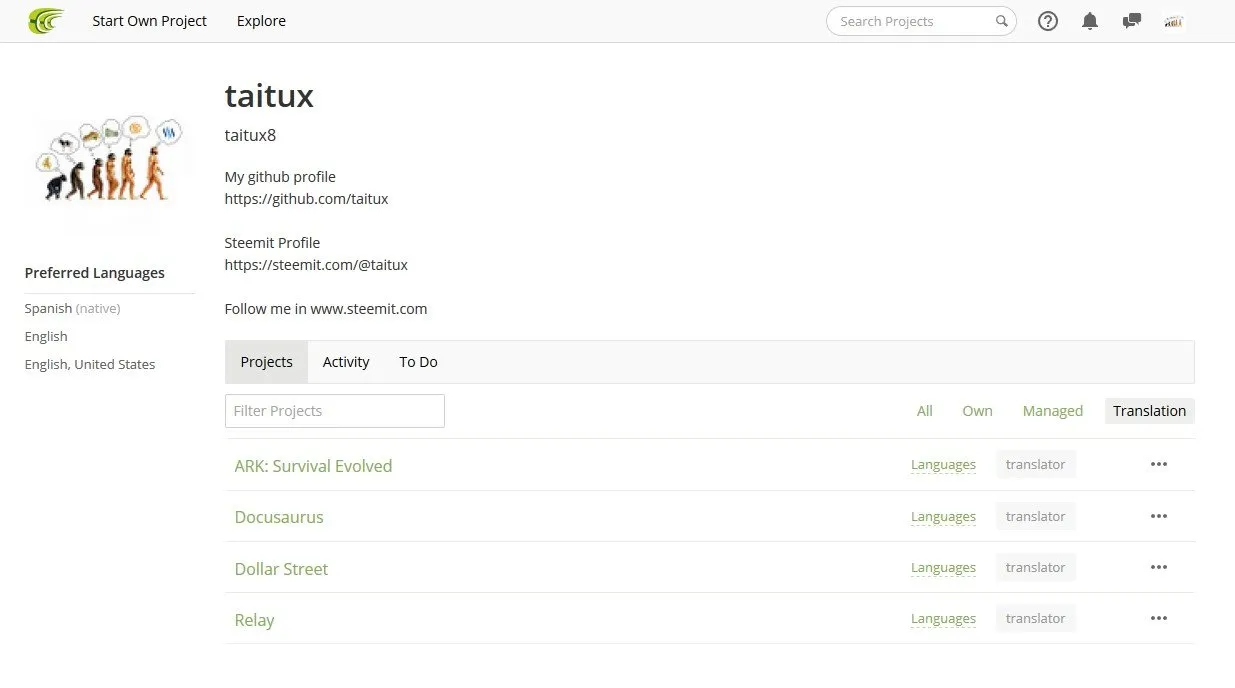Open more options for ARK: Survival Evolved

(x=1159, y=464)
